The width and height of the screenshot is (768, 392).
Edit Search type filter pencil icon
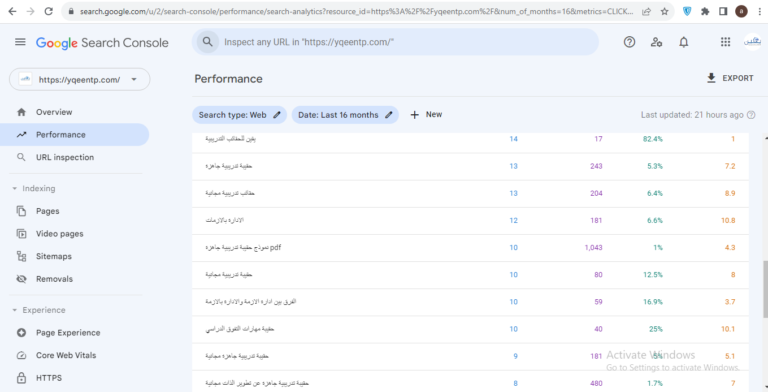click(277, 115)
